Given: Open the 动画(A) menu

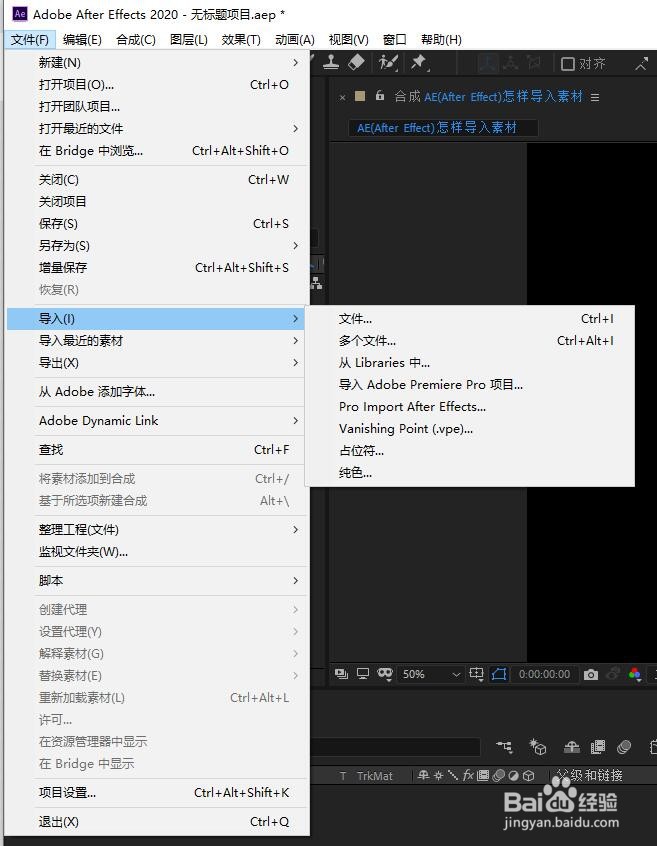Looking at the screenshot, I should coord(295,39).
